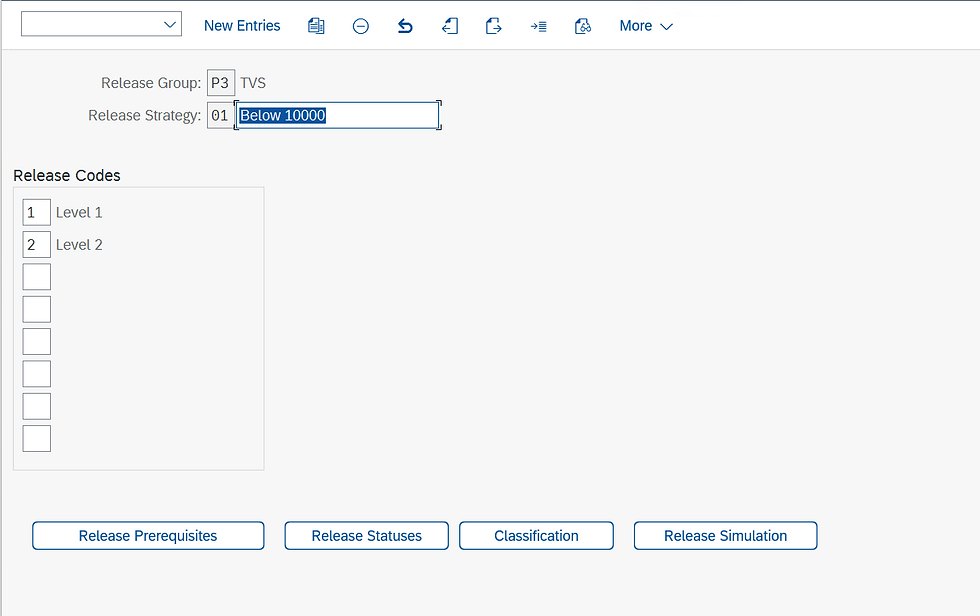Click the description field showing Below 10000
The image size is (980, 616).
click(x=338, y=116)
